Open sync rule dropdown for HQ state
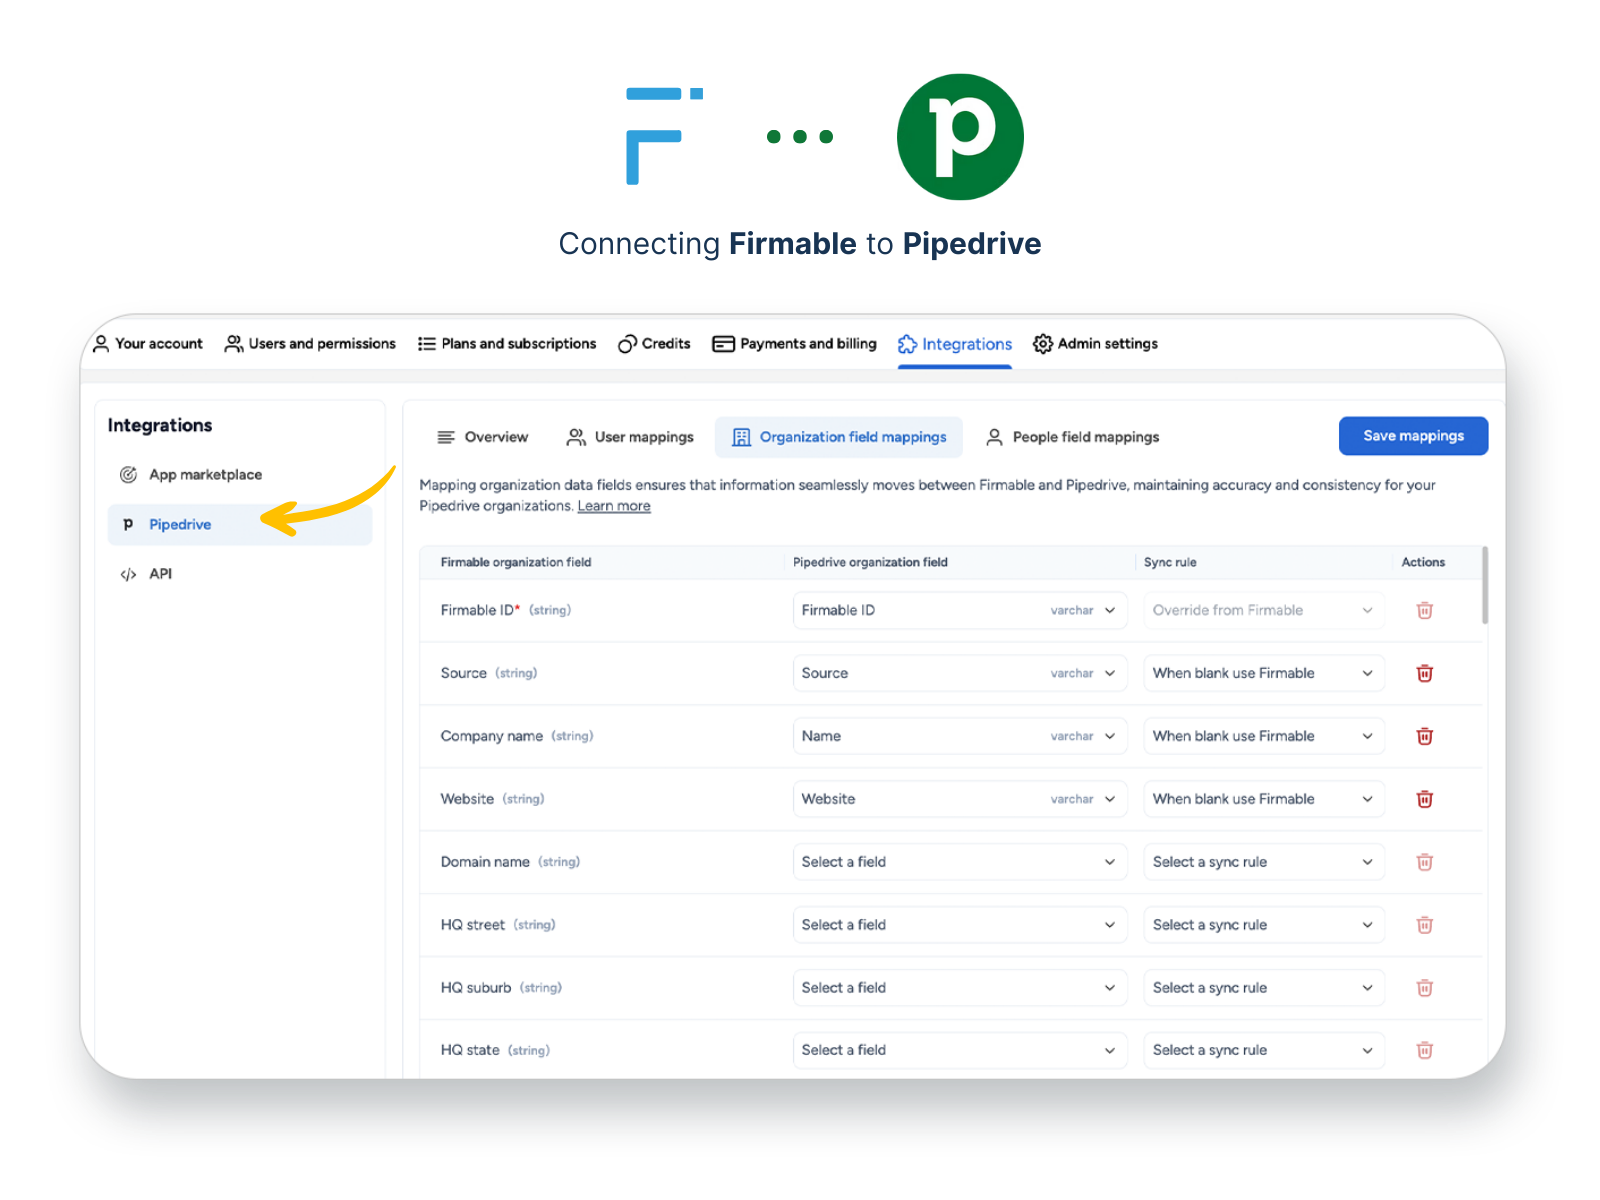1600x1200 pixels. 1264,1050
